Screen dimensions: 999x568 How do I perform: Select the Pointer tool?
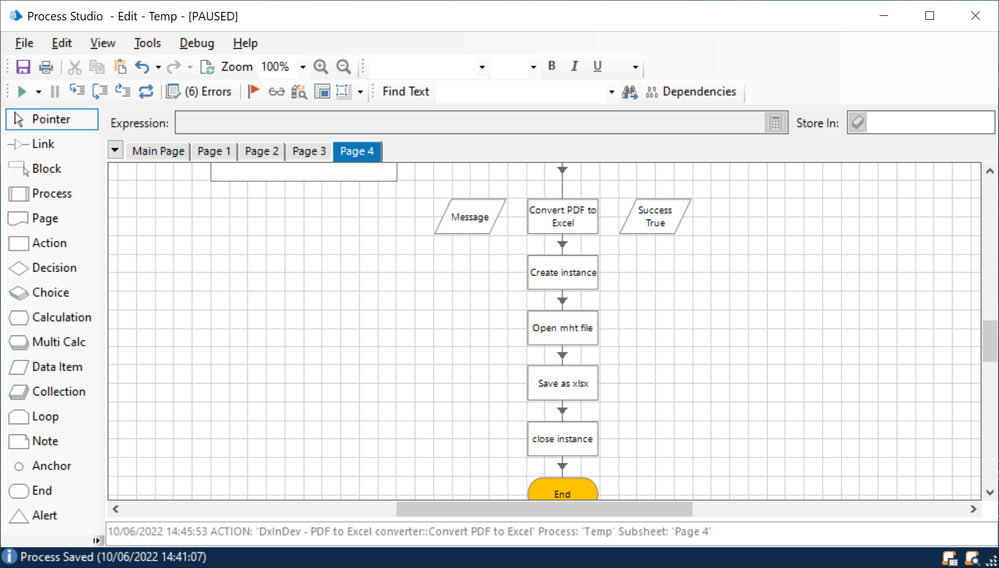point(52,119)
